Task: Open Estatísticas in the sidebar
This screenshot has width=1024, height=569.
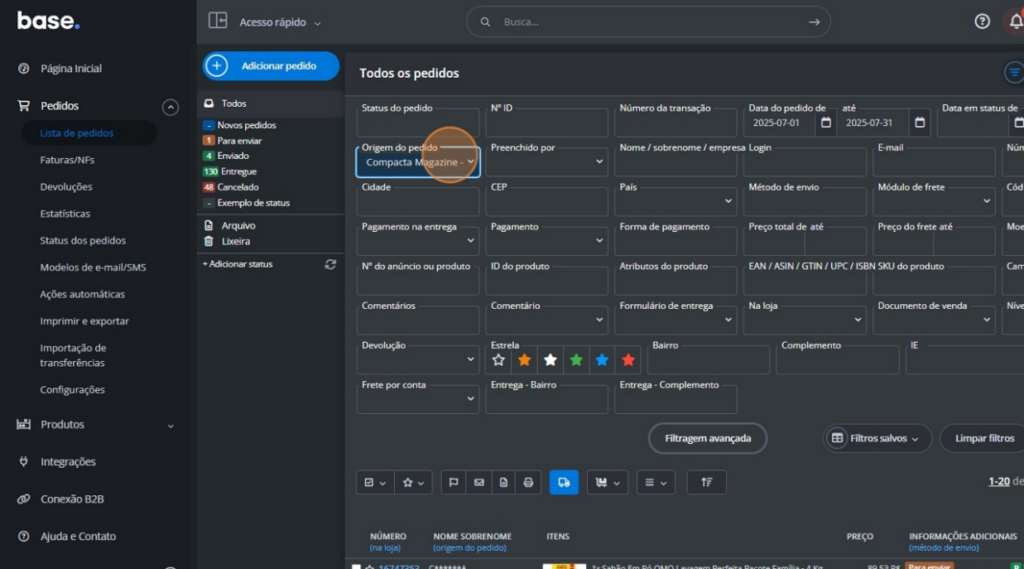Action: point(65,213)
